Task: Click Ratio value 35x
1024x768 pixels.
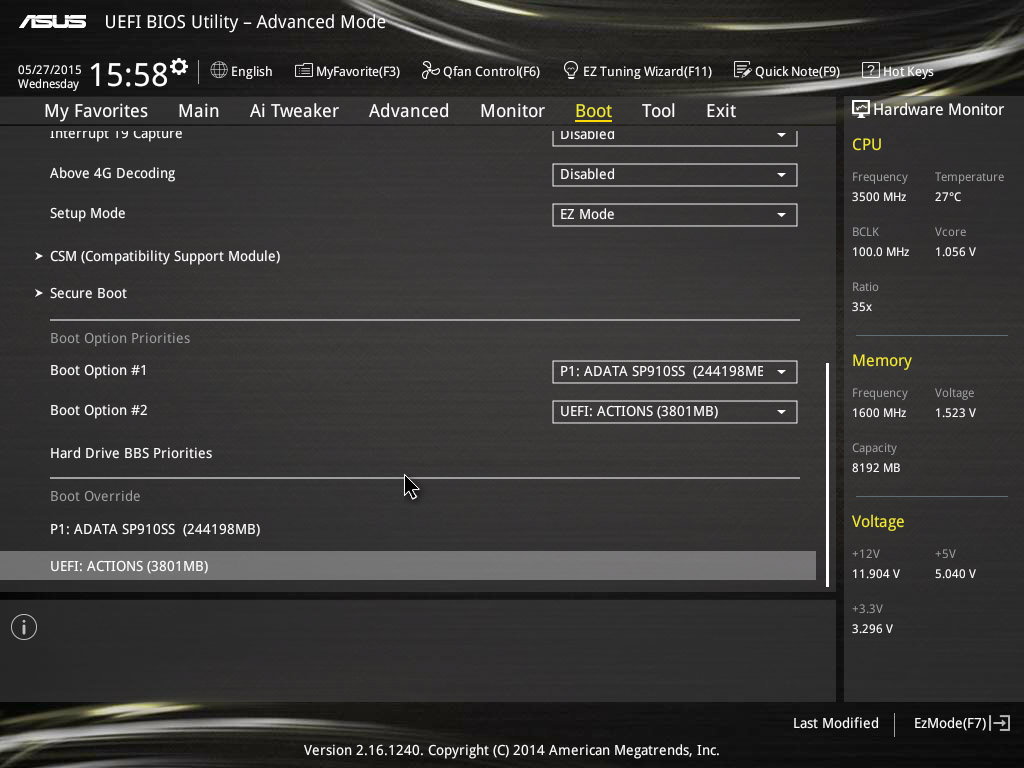Action: point(861,306)
